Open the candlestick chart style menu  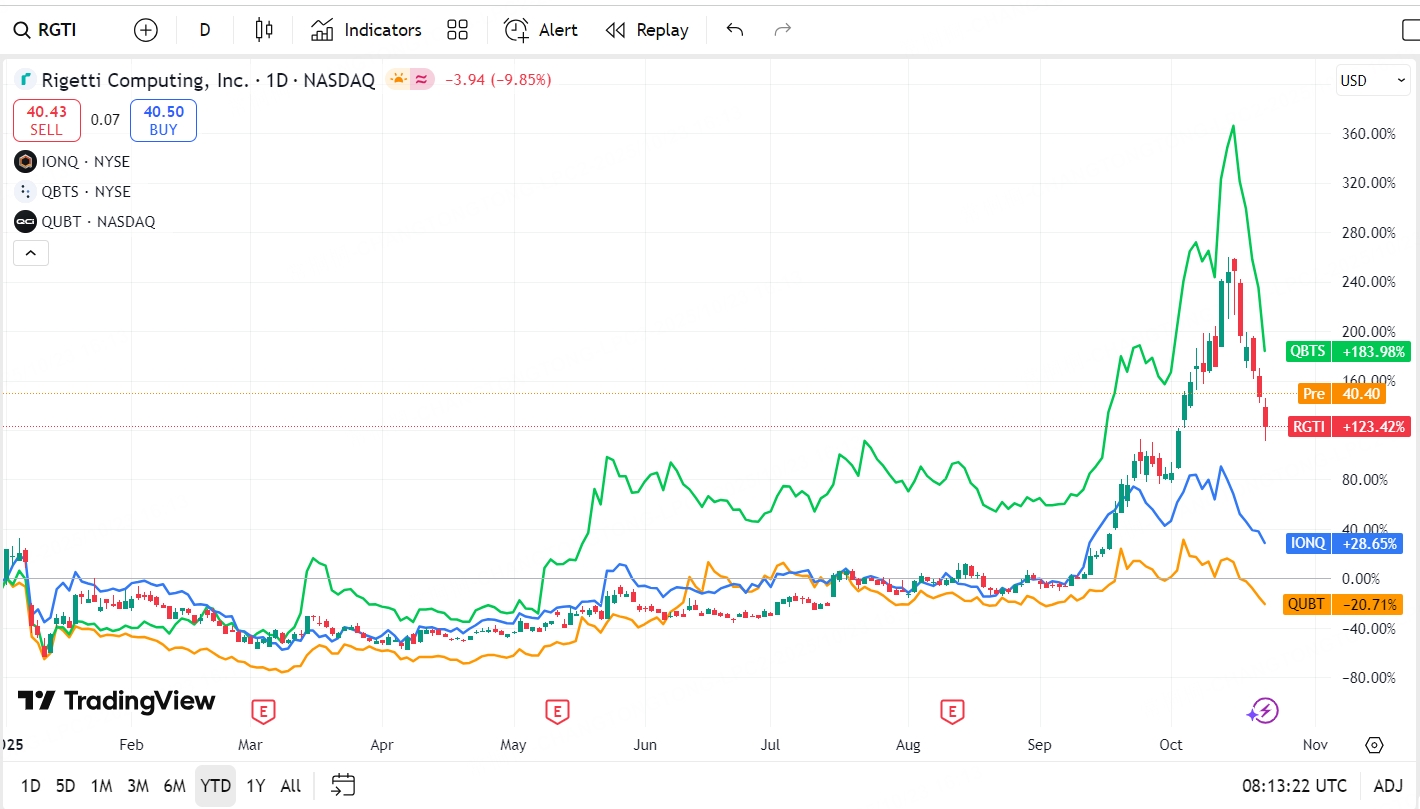[x=264, y=30]
